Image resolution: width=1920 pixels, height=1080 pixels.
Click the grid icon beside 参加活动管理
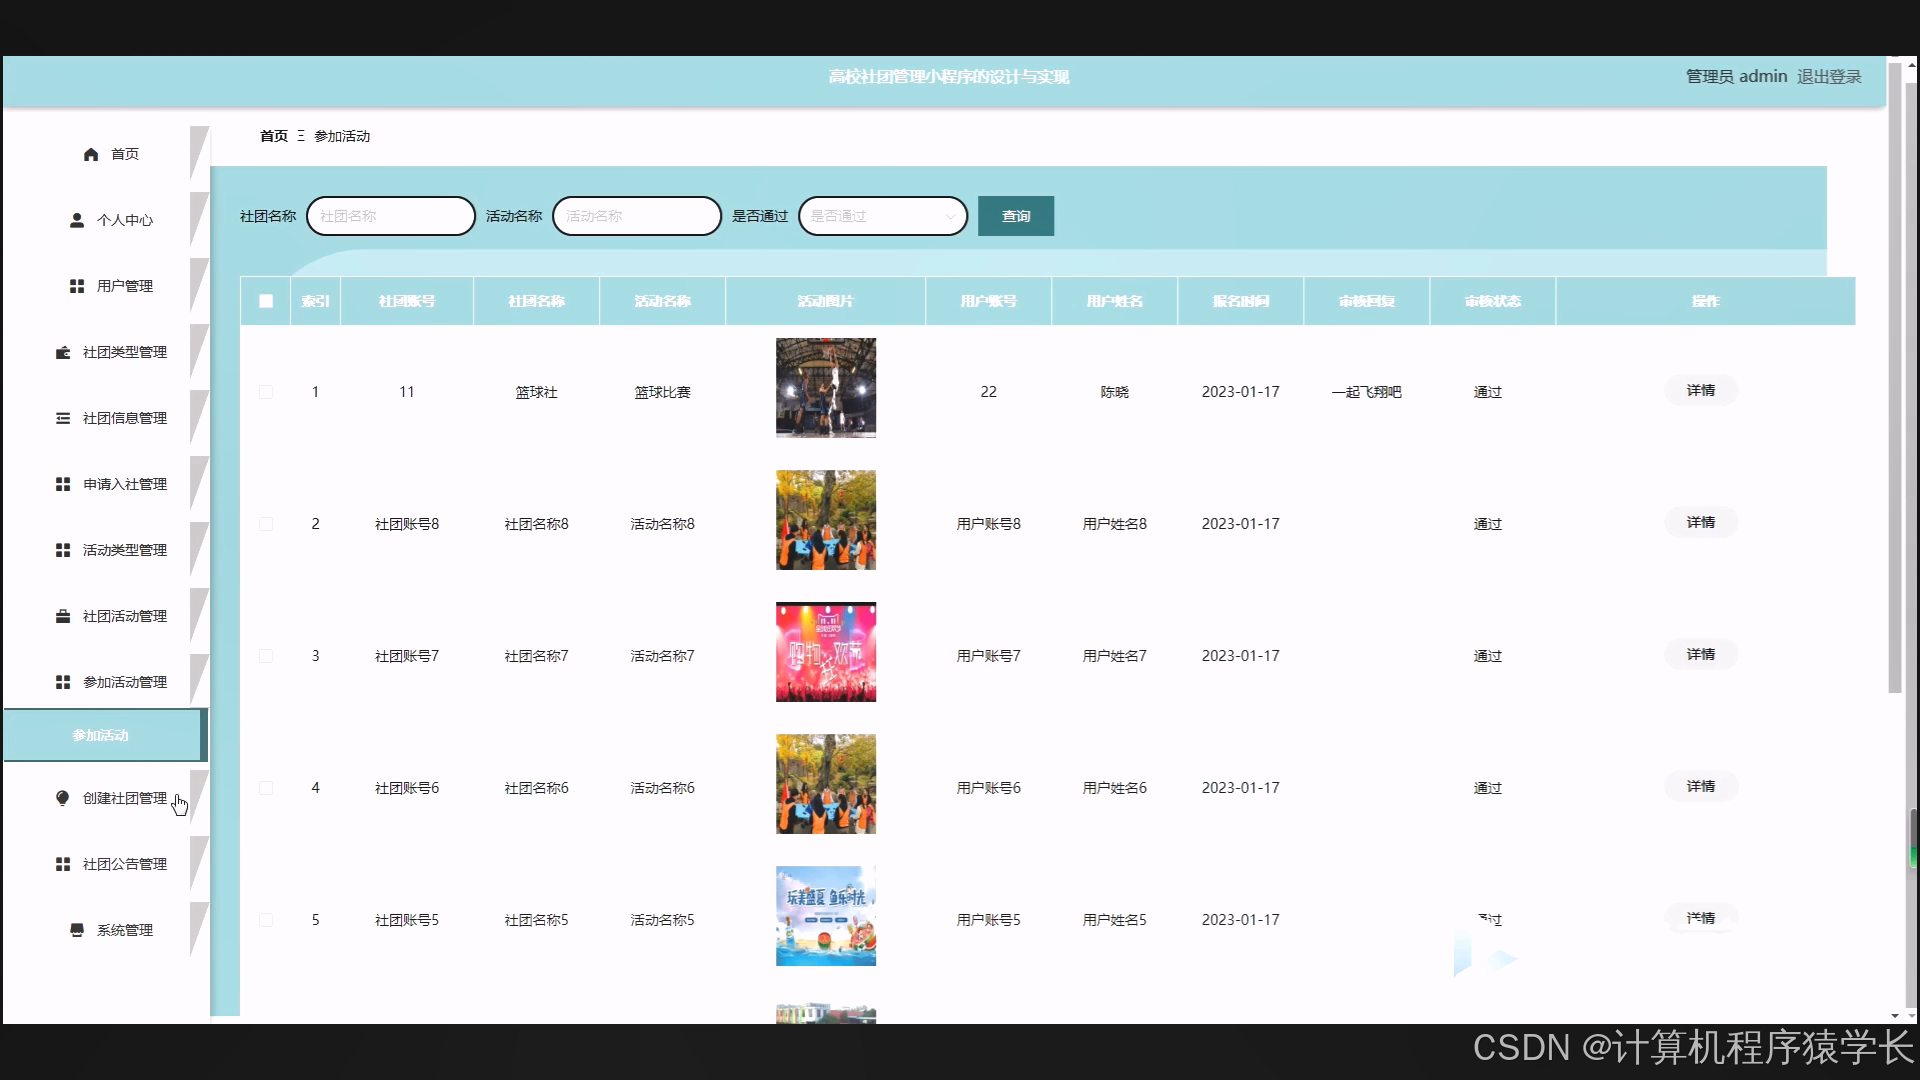63,682
